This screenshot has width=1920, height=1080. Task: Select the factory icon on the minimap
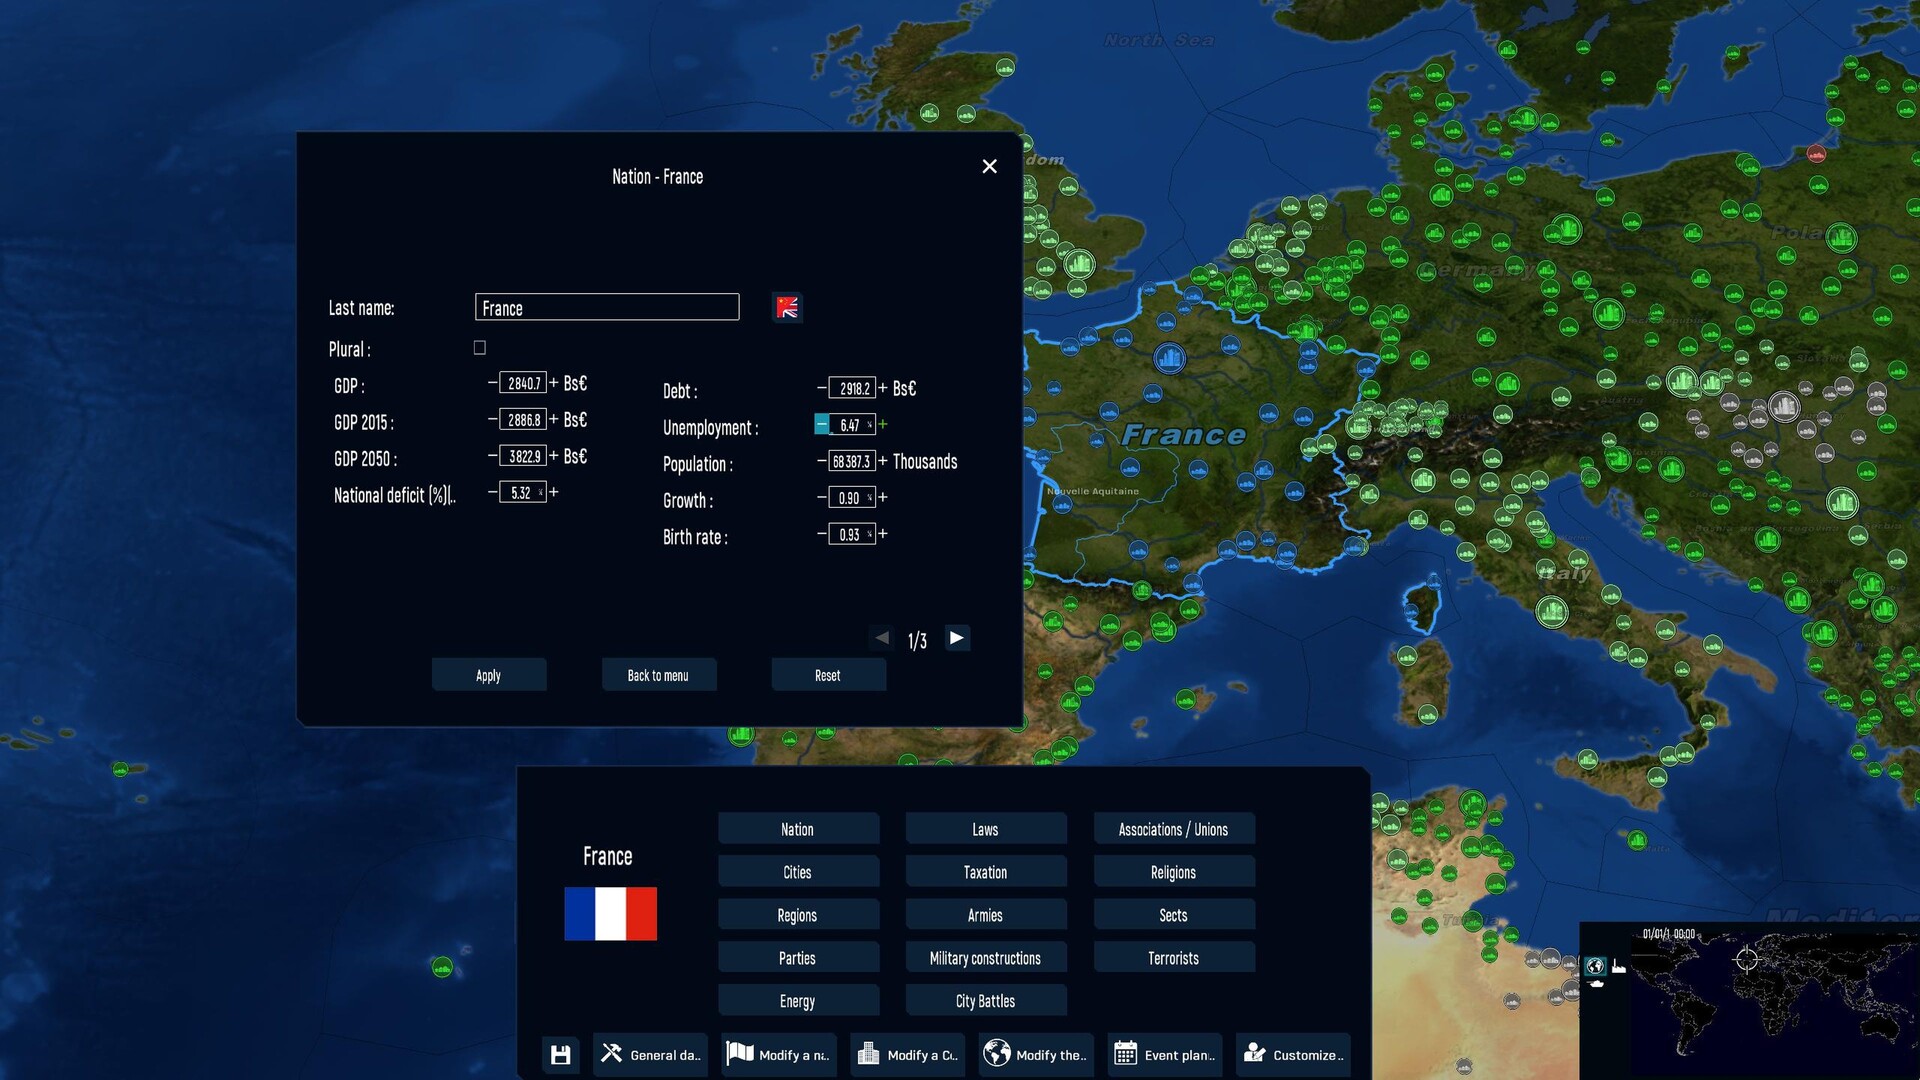[x=1618, y=966]
